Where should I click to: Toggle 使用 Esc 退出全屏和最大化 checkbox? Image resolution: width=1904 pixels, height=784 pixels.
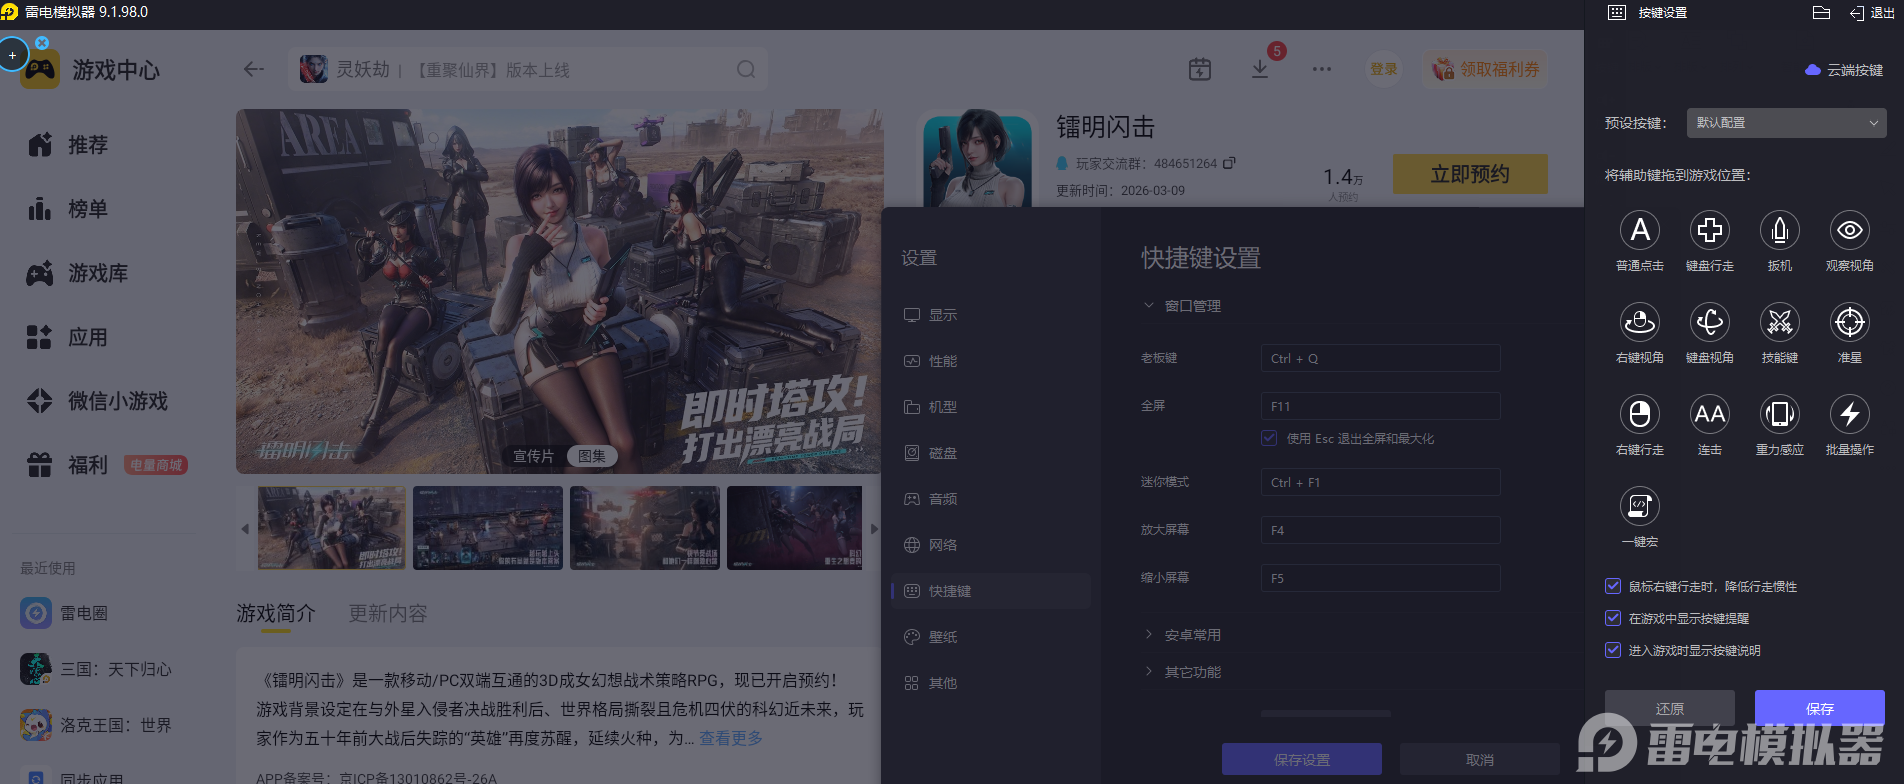[1269, 438]
